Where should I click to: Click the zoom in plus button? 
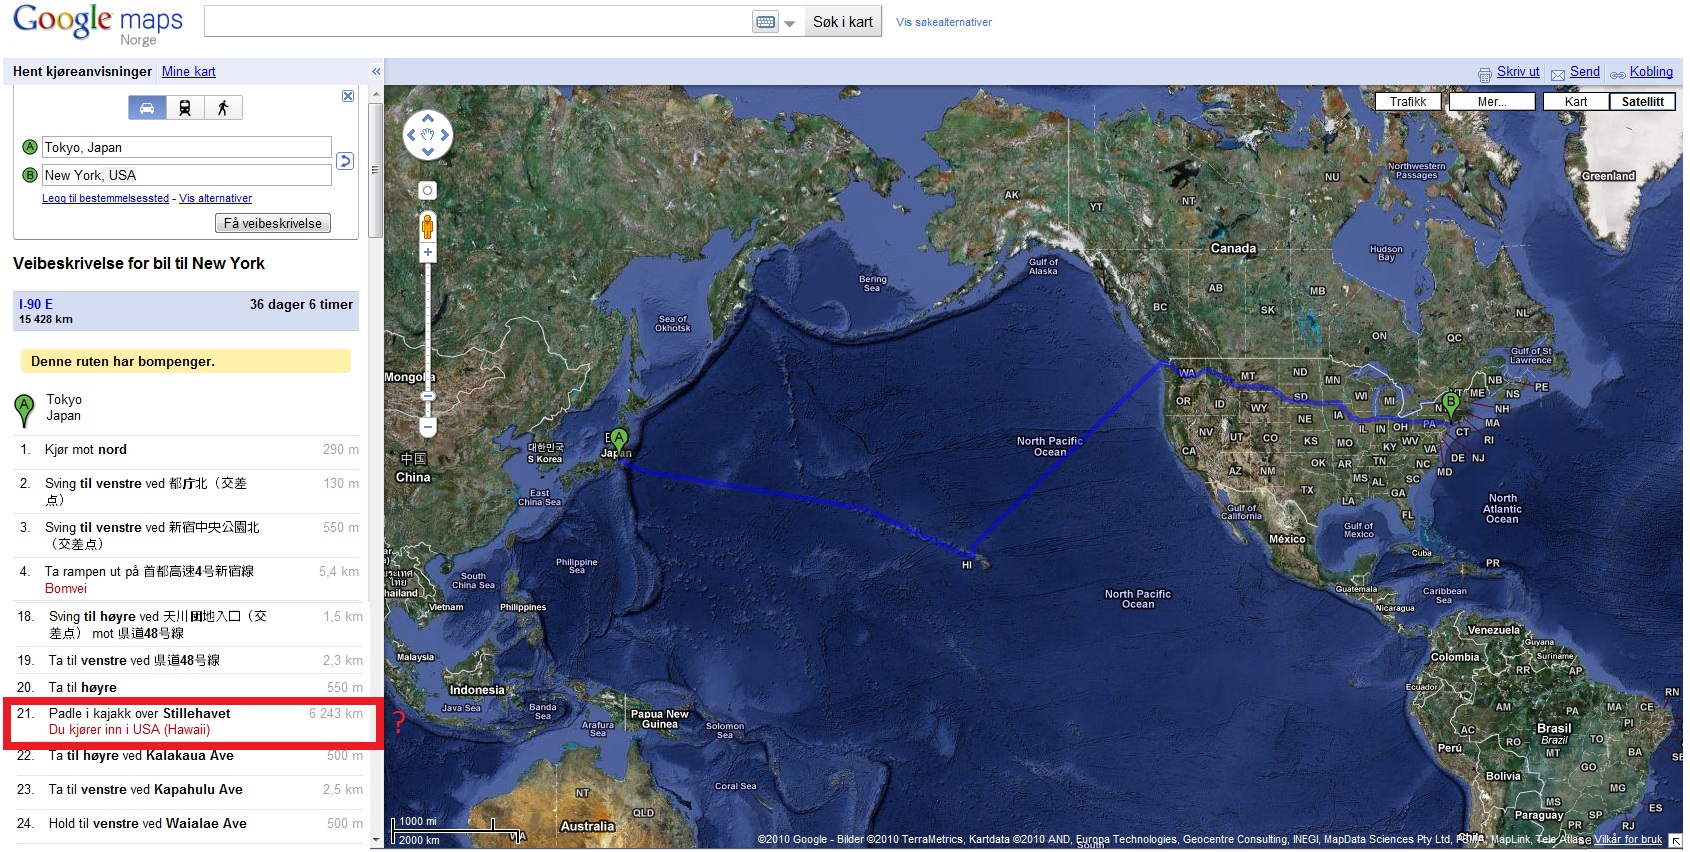tap(428, 252)
